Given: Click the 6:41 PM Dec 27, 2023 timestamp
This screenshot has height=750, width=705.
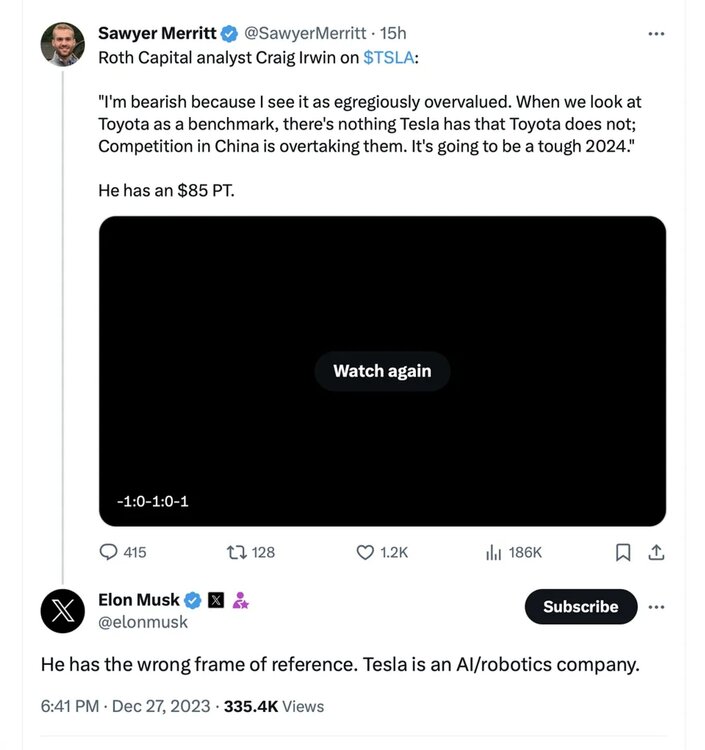Looking at the screenshot, I should click(x=126, y=706).
